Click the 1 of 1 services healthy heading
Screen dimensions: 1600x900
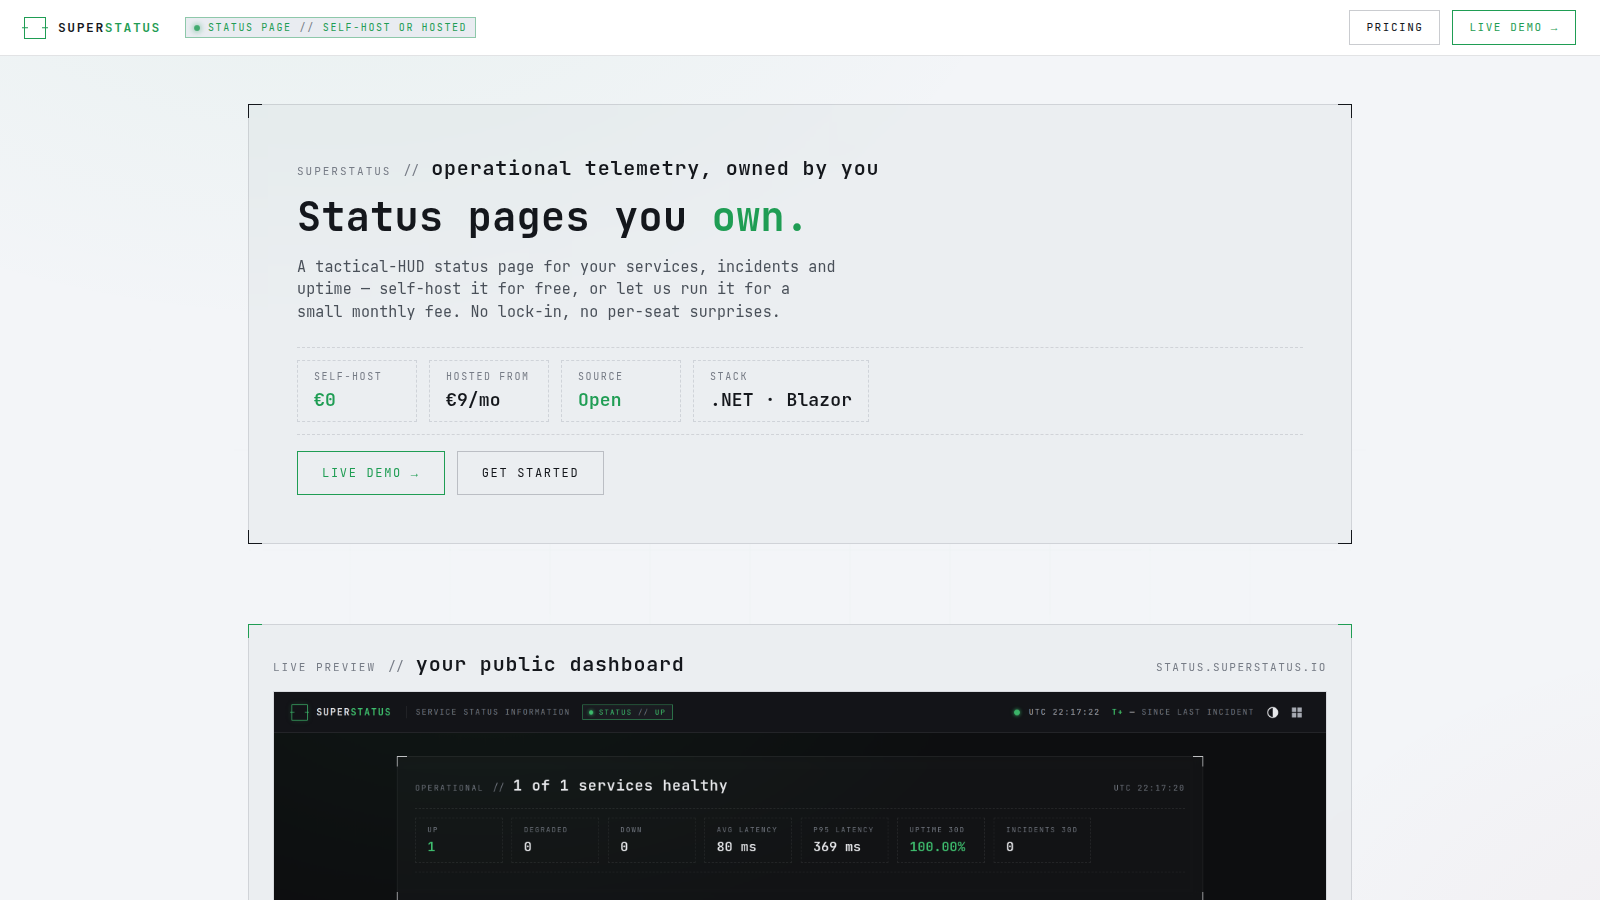click(x=620, y=786)
